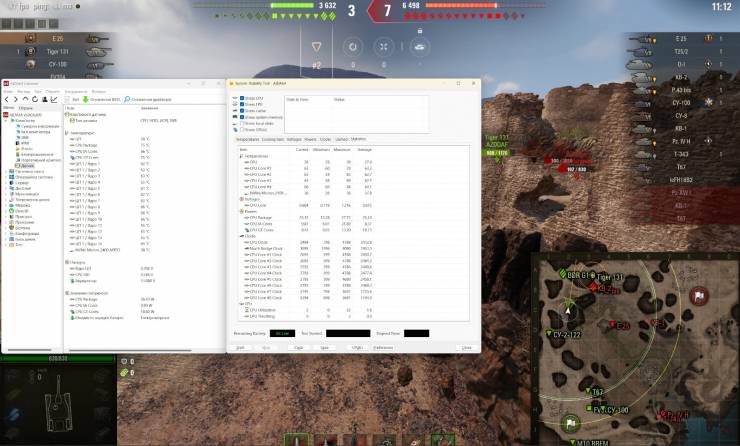Click the up-level arrow in AIDA64
740x446 pixels.
(x=25, y=100)
